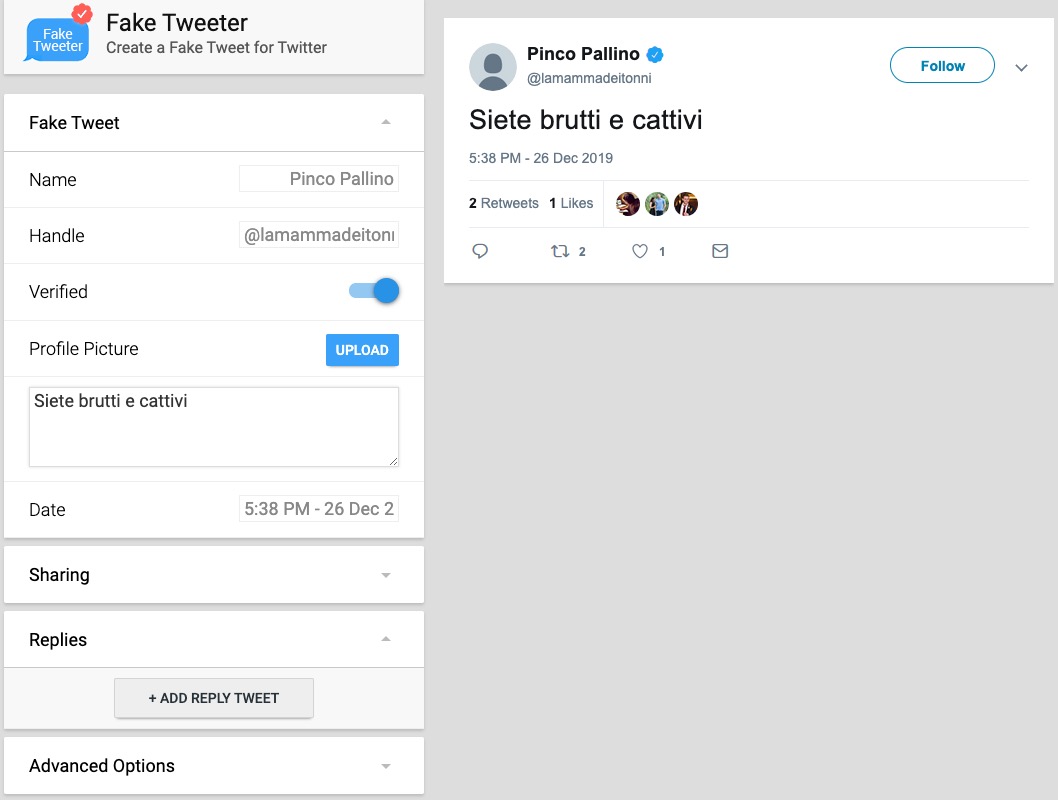Click the Add Reply Tweet button
The width and height of the screenshot is (1058, 800).
coord(214,698)
